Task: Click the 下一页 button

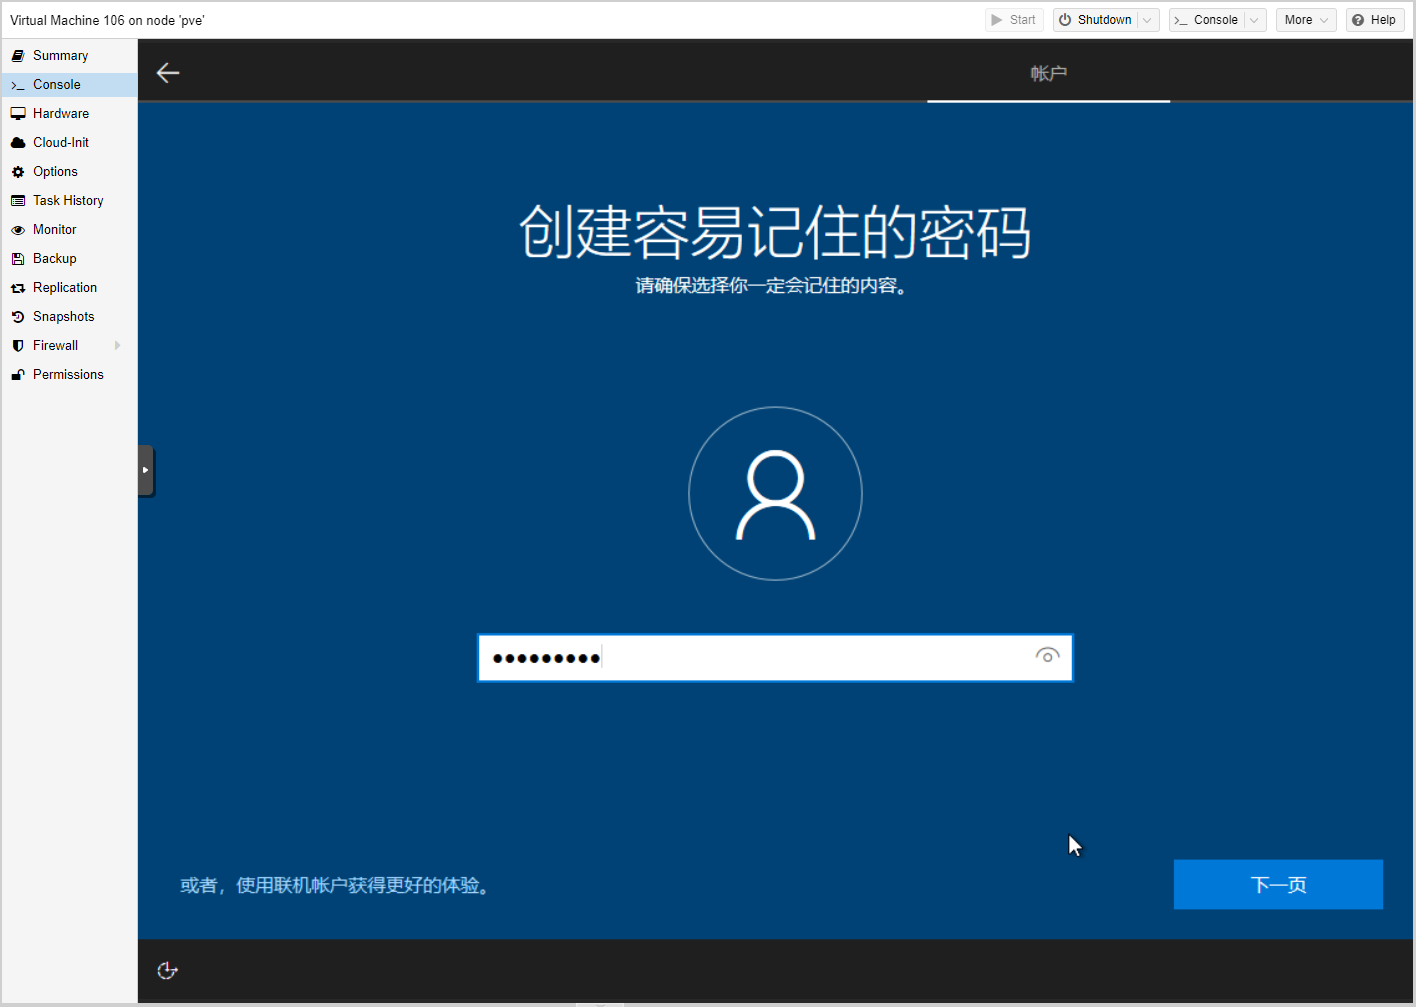Action: coord(1277,884)
